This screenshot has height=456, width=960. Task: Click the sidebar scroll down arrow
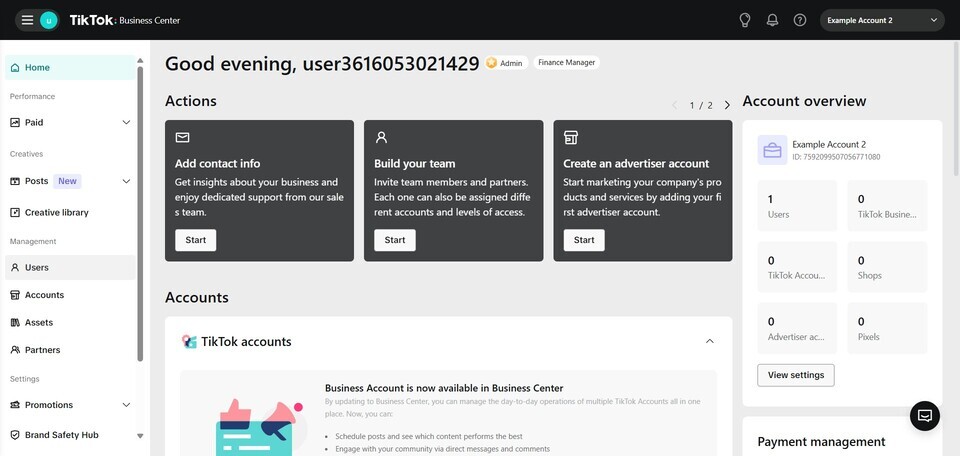(140, 436)
